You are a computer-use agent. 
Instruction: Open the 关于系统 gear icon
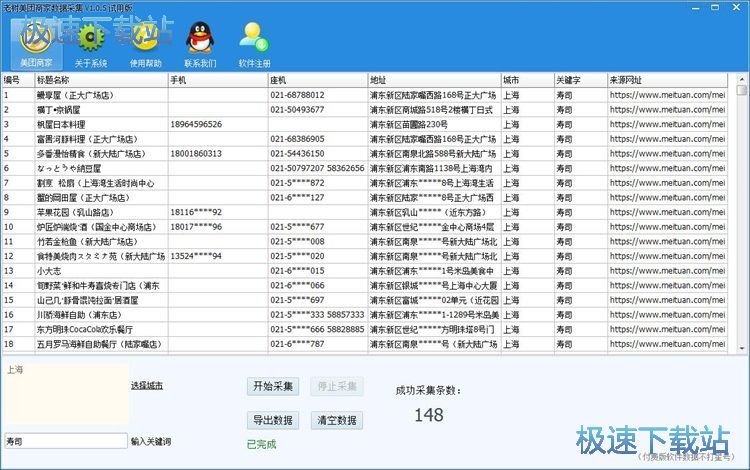(90, 45)
